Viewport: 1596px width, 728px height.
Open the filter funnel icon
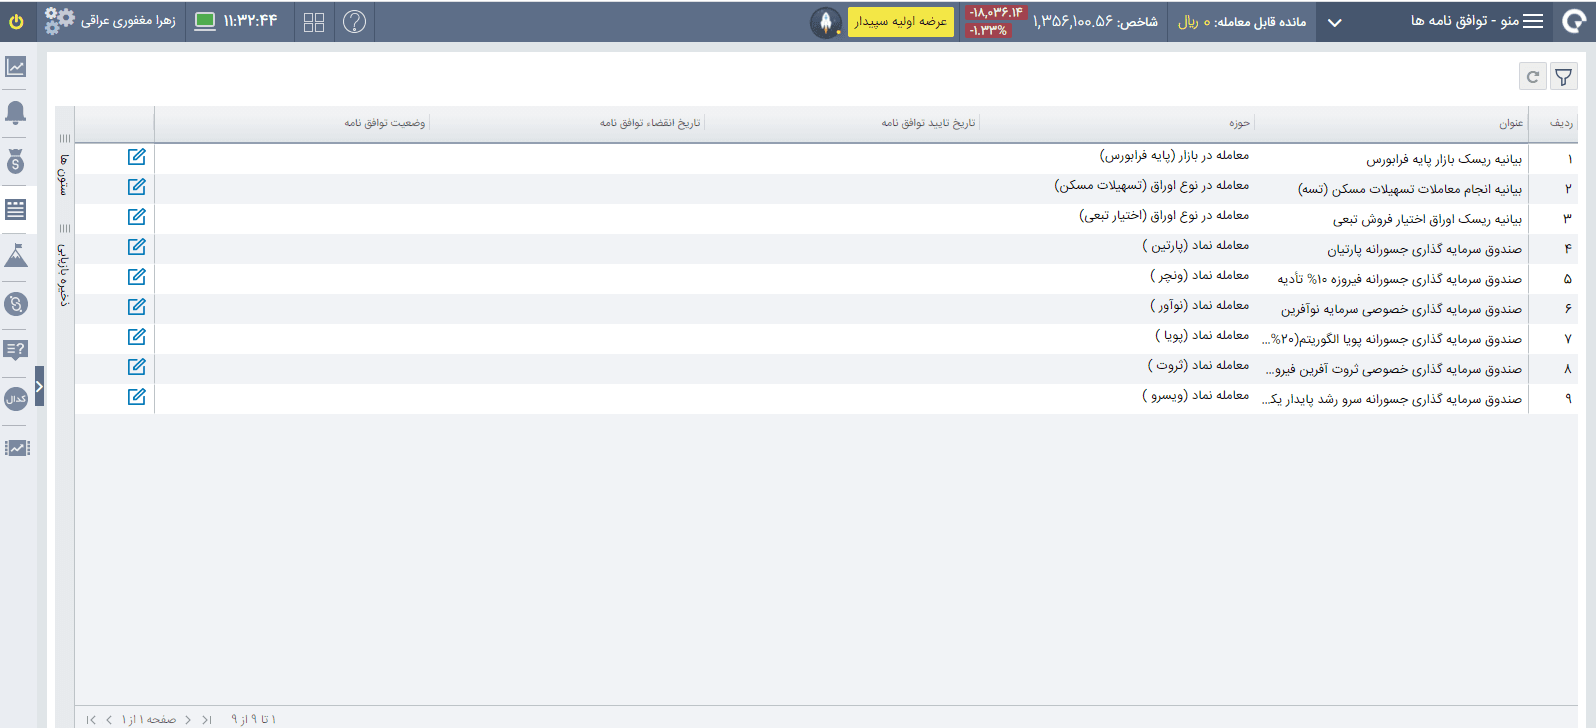[1564, 76]
